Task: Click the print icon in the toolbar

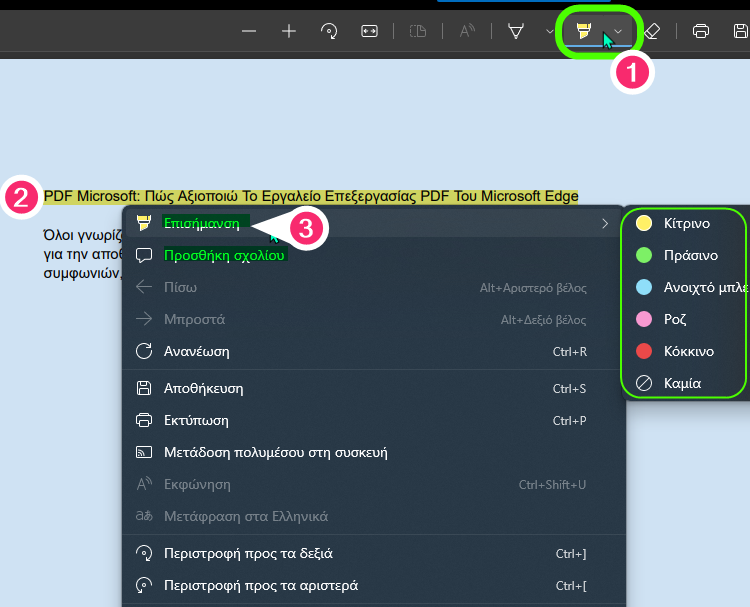Action: point(701,31)
